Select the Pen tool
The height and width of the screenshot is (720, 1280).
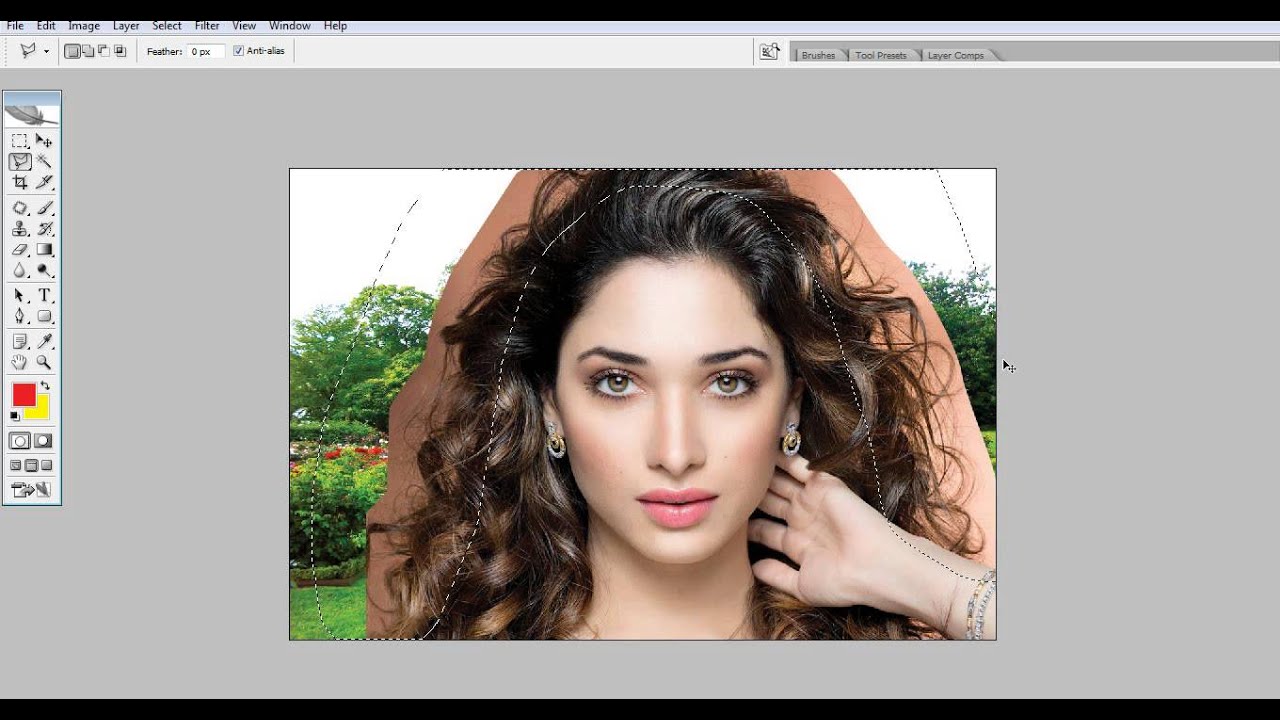[x=20, y=316]
